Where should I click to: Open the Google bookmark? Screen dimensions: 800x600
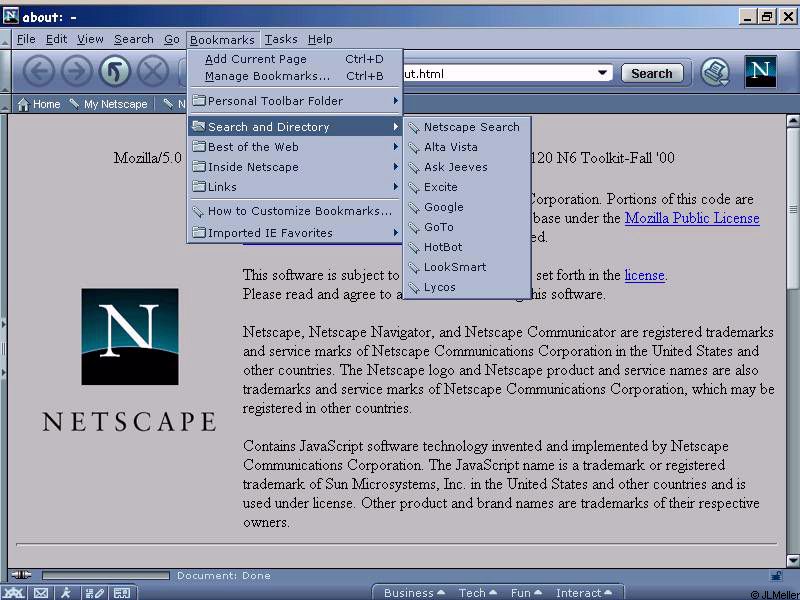pos(467,207)
